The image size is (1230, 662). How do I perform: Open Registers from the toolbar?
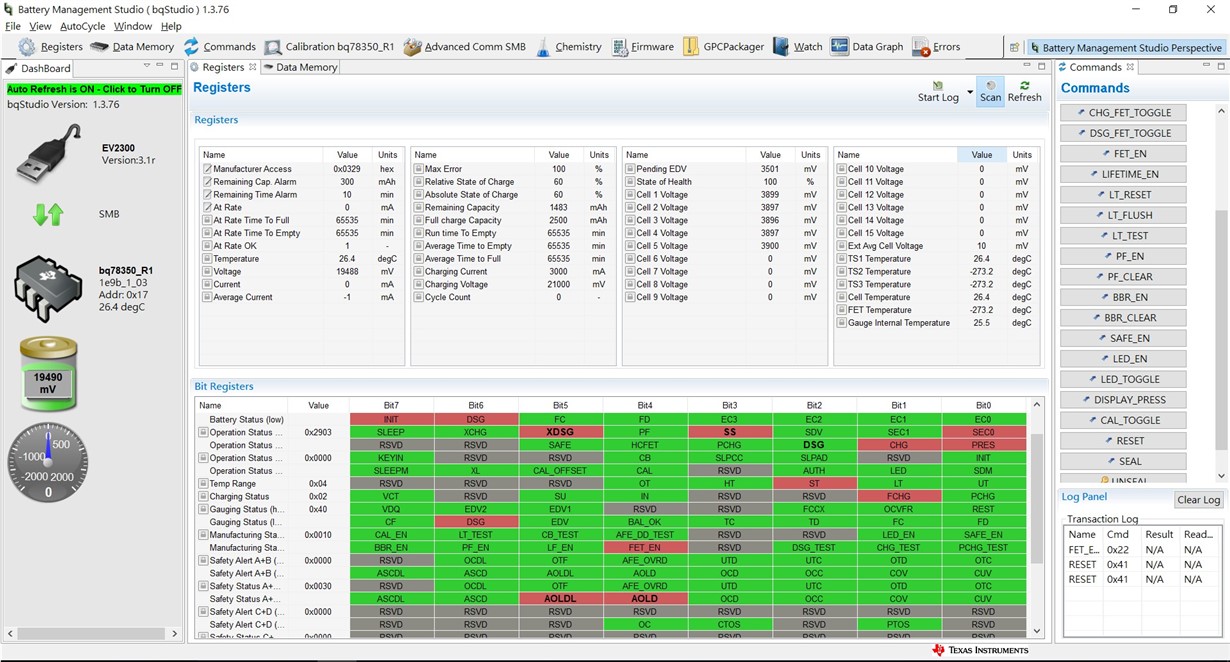[50, 47]
